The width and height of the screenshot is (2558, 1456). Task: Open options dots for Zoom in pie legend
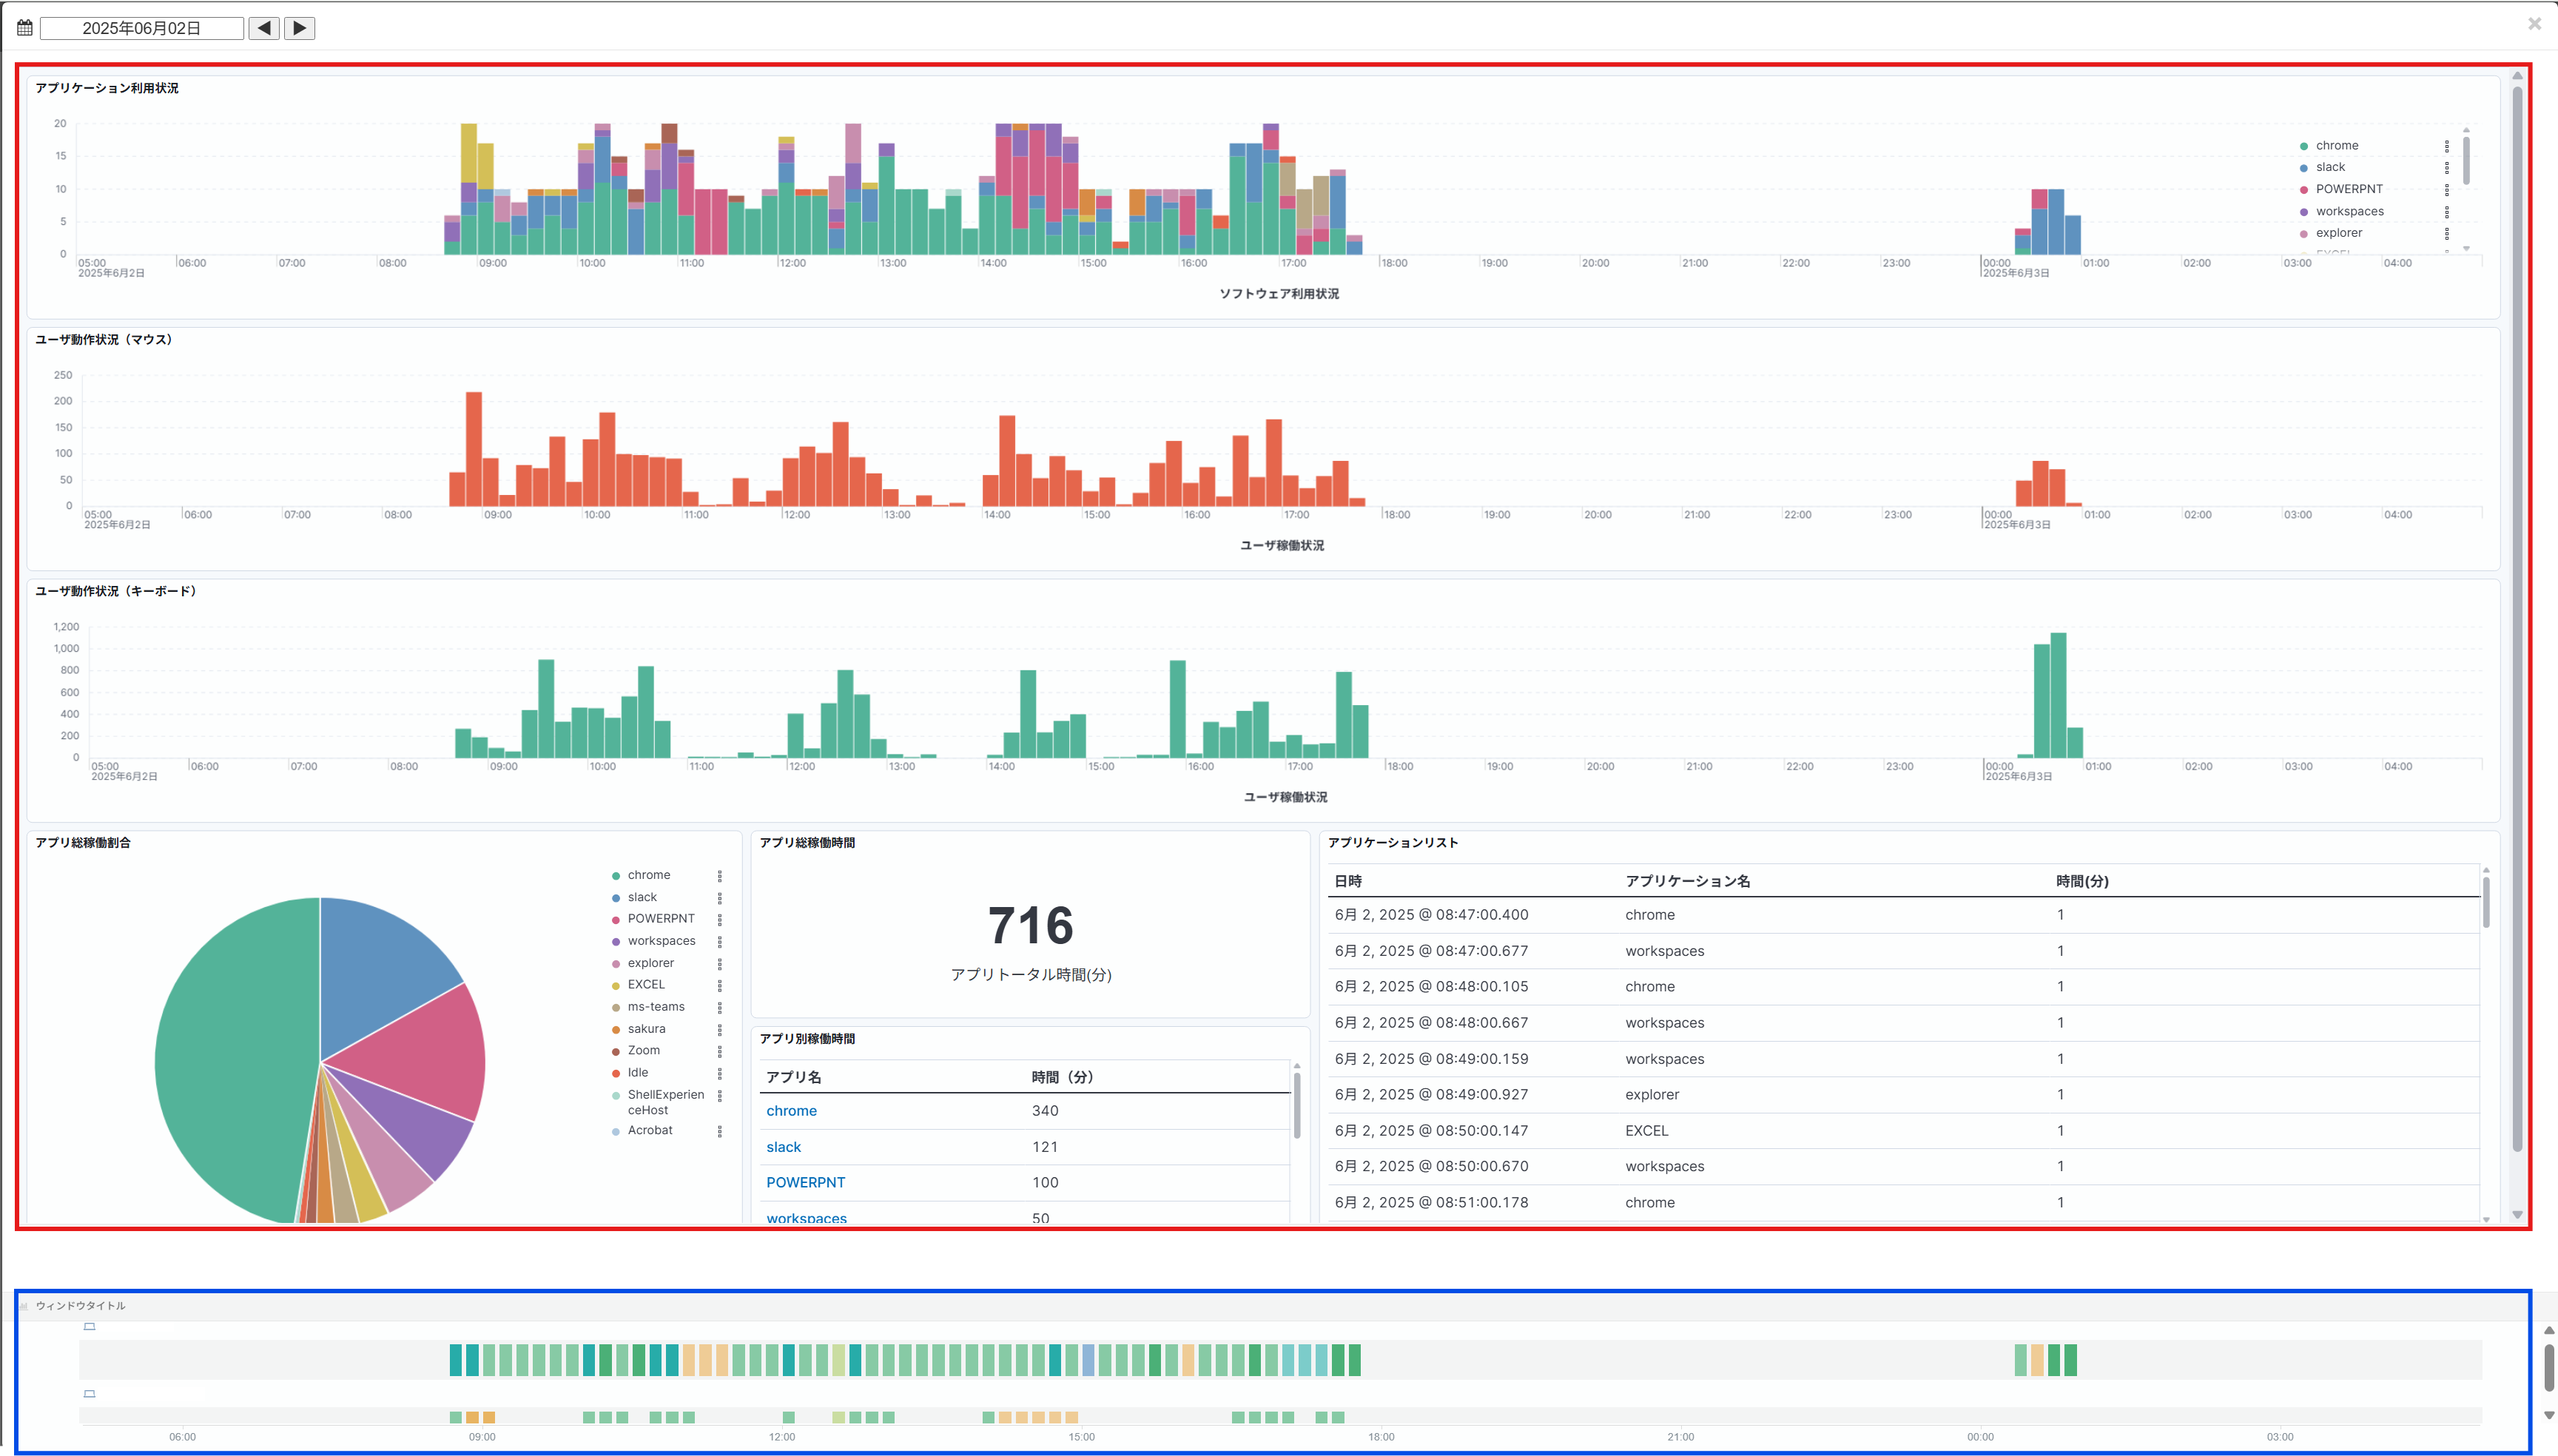719,1051
